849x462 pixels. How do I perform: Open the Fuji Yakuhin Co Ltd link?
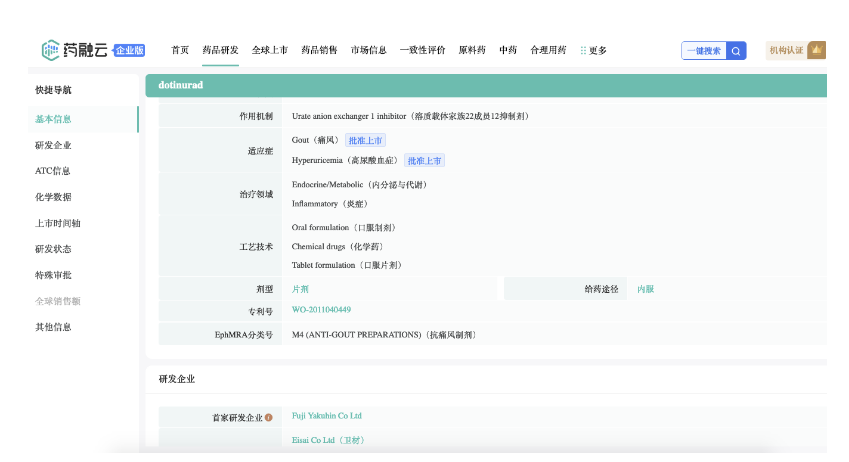(326, 416)
